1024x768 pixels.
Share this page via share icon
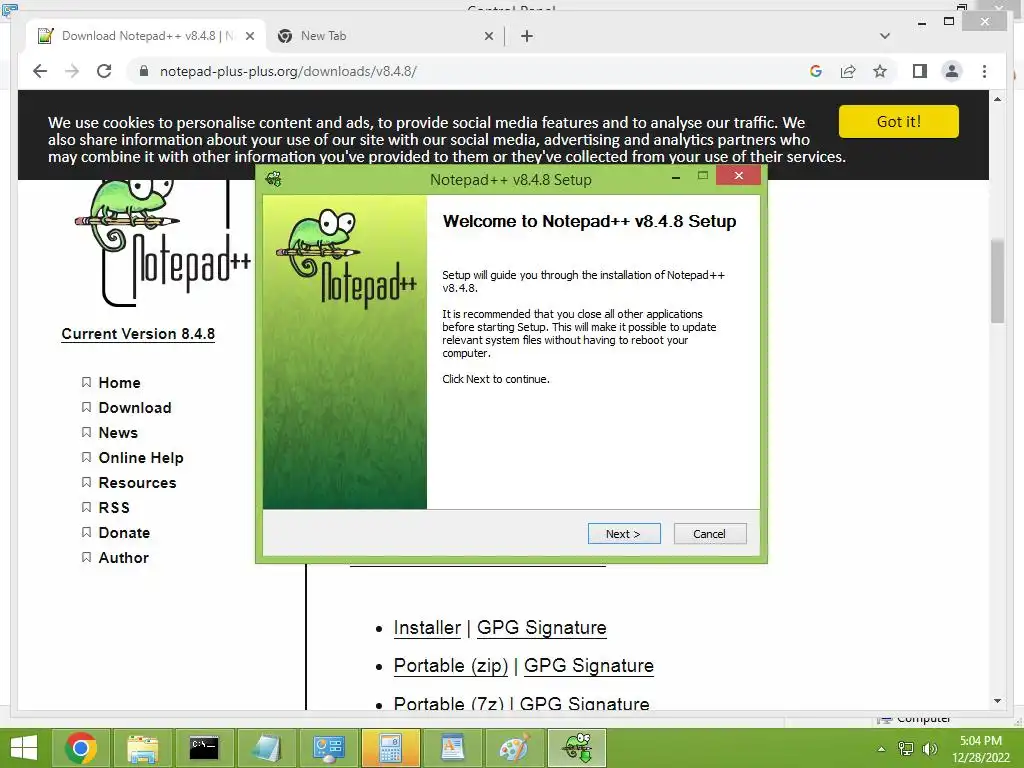(848, 71)
